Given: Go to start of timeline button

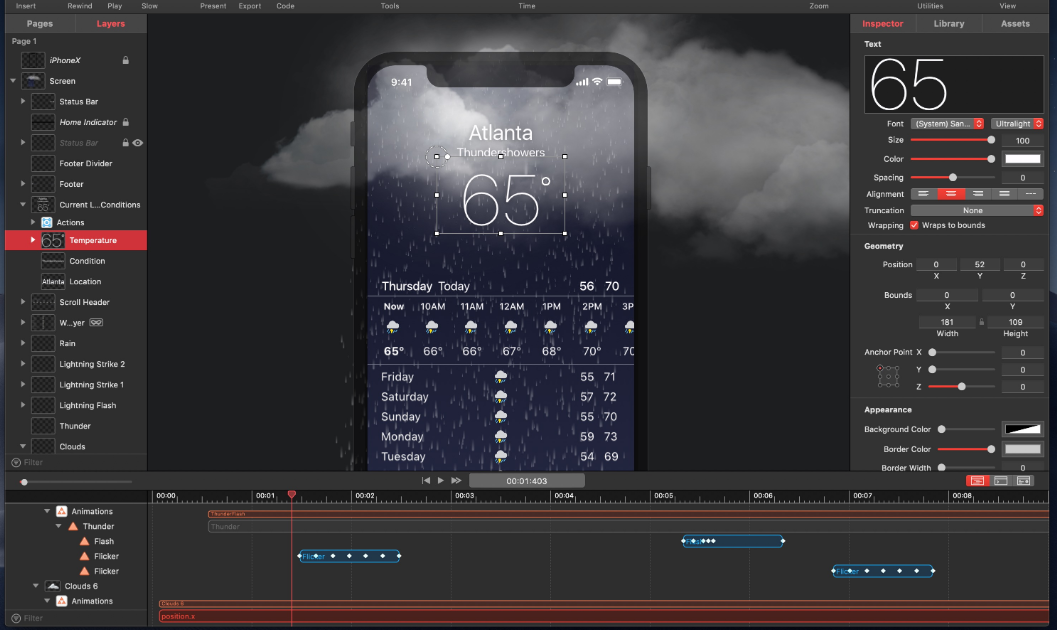Looking at the screenshot, I should pyautogui.click(x=425, y=480).
